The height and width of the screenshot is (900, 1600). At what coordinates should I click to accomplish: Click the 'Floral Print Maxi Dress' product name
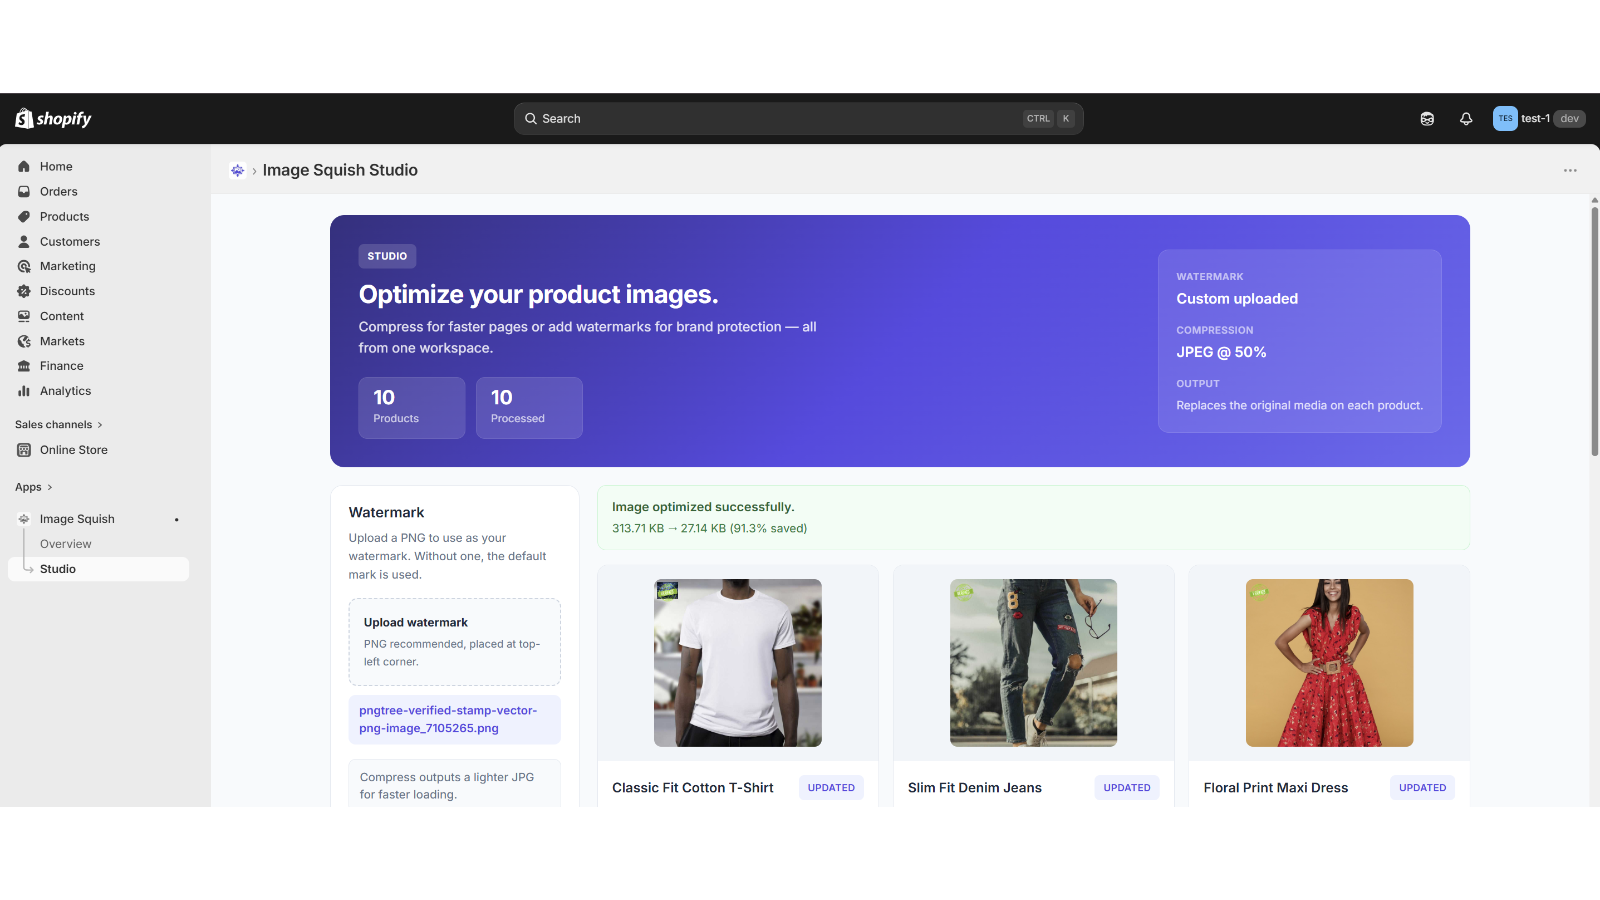pyautogui.click(x=1276, y=788)
